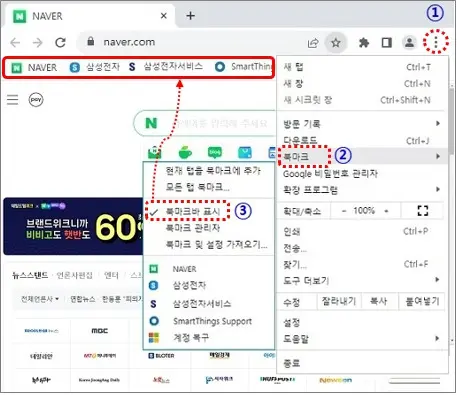This screenshot has width=457, height=395.
Task: Enter fullscreen mode icon
Action: click(x=423, y=211)
